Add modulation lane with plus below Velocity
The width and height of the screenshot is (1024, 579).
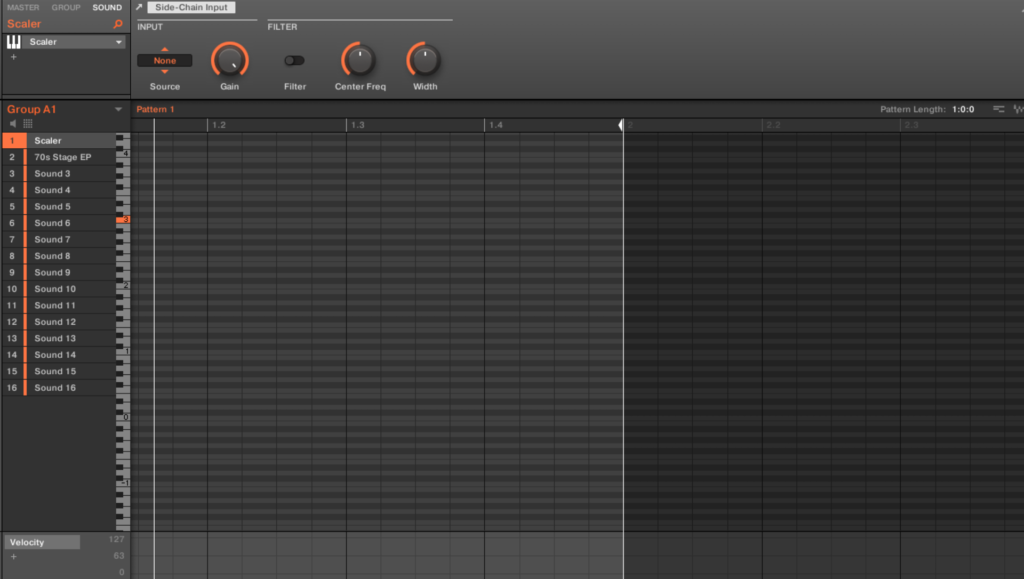click(x=13, y=556)
